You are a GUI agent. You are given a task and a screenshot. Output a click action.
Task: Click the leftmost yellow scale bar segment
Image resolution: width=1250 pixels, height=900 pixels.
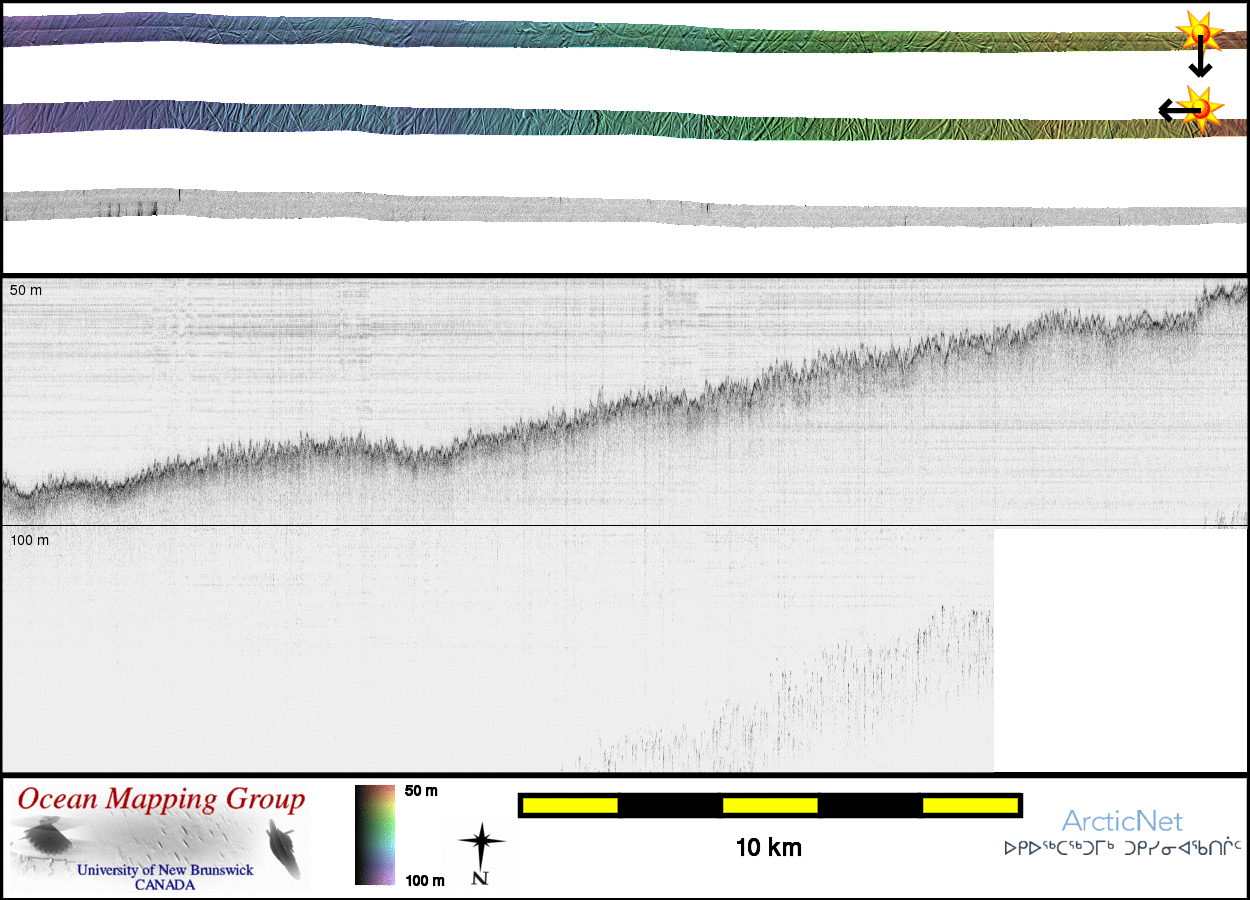570,805
